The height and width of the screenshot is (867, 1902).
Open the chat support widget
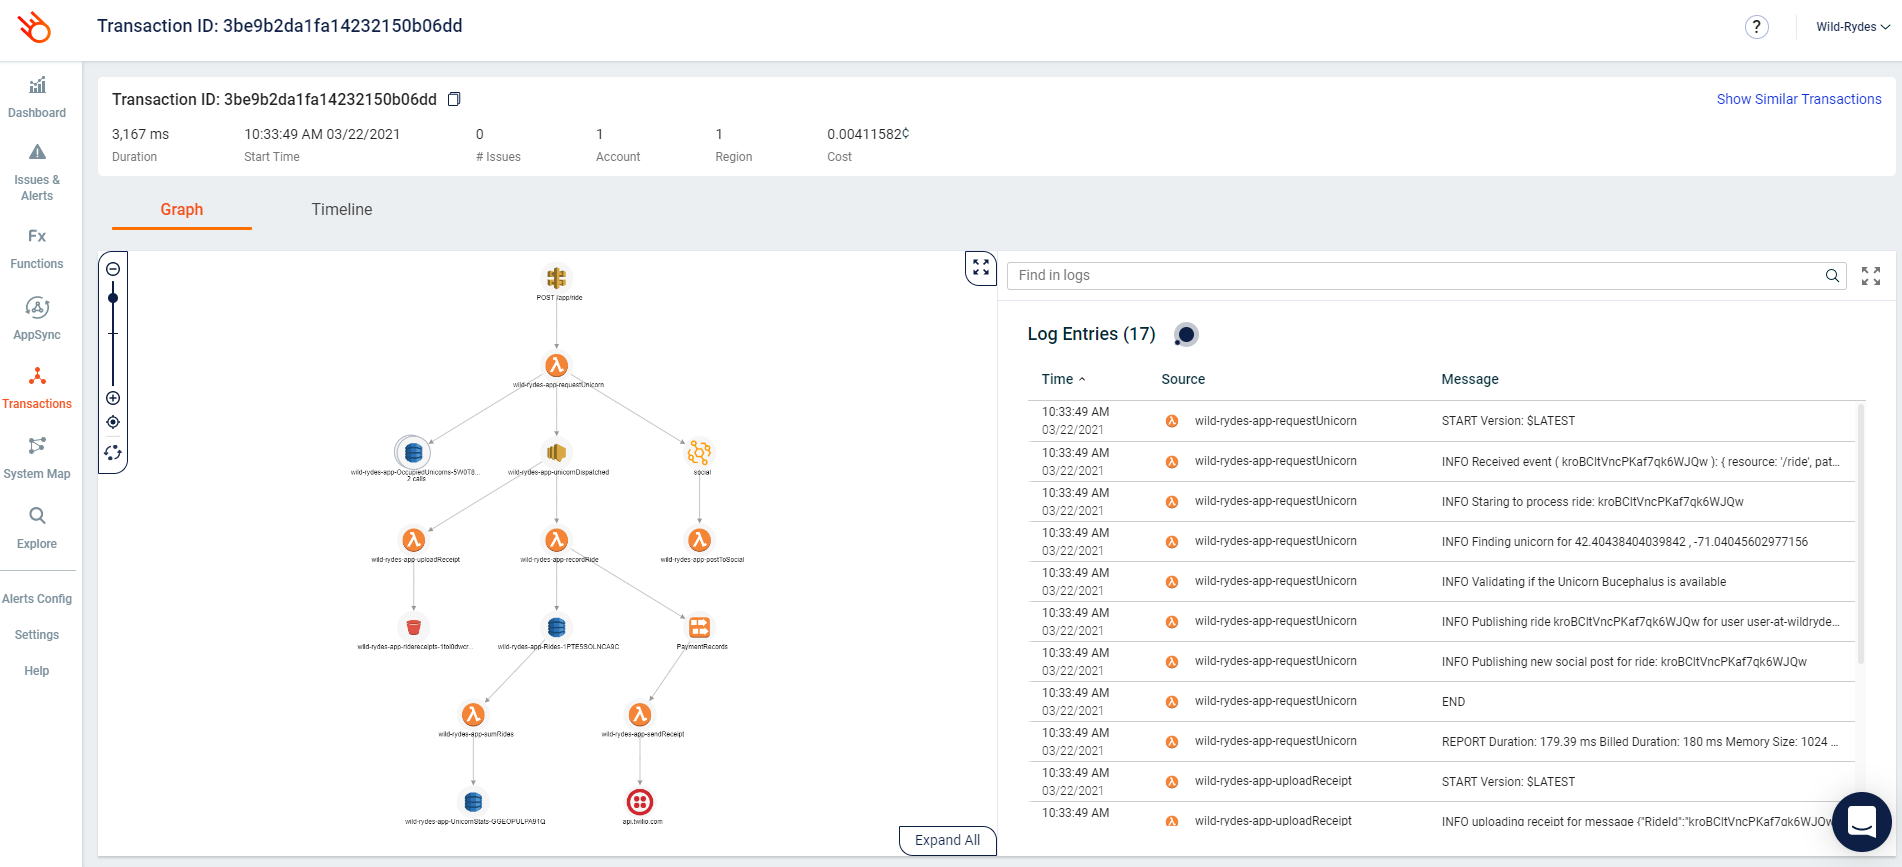1861,822
